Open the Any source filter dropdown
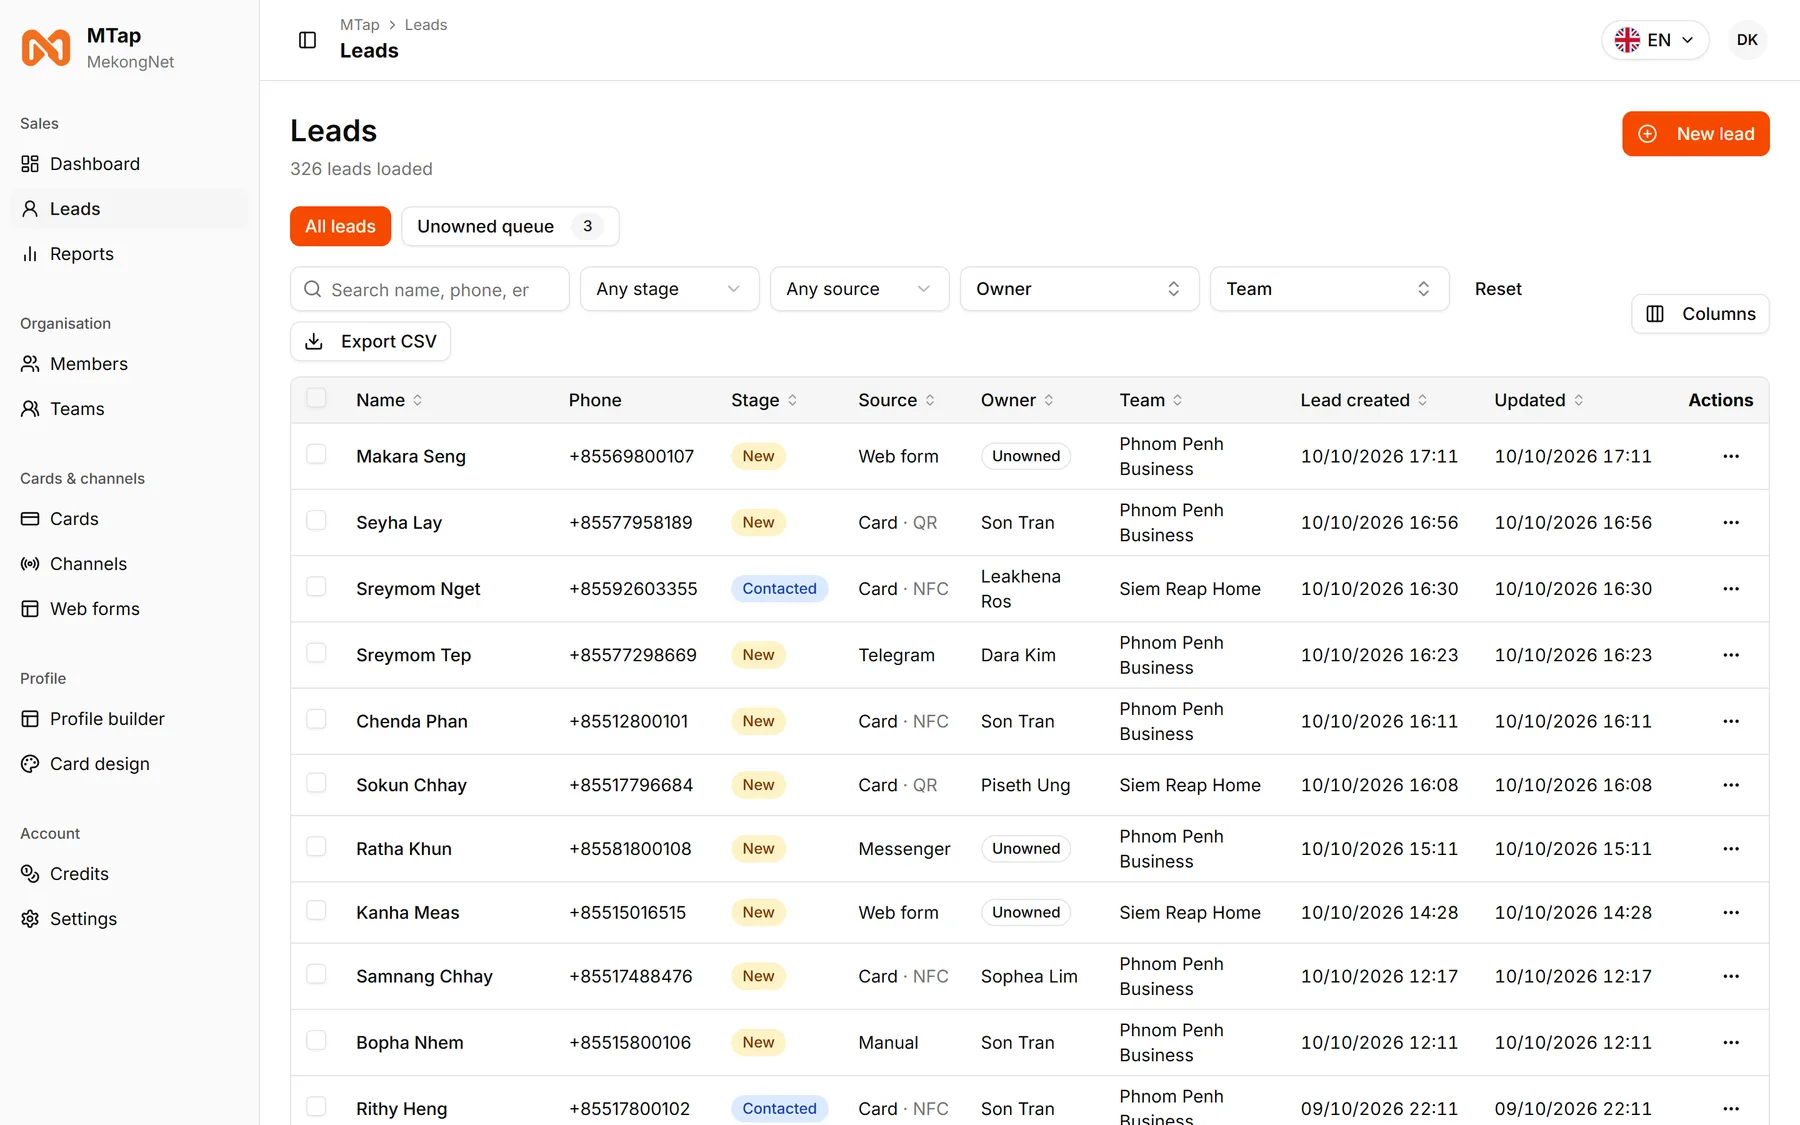This screenshot has height=1125, width=1800. point(859,289)
